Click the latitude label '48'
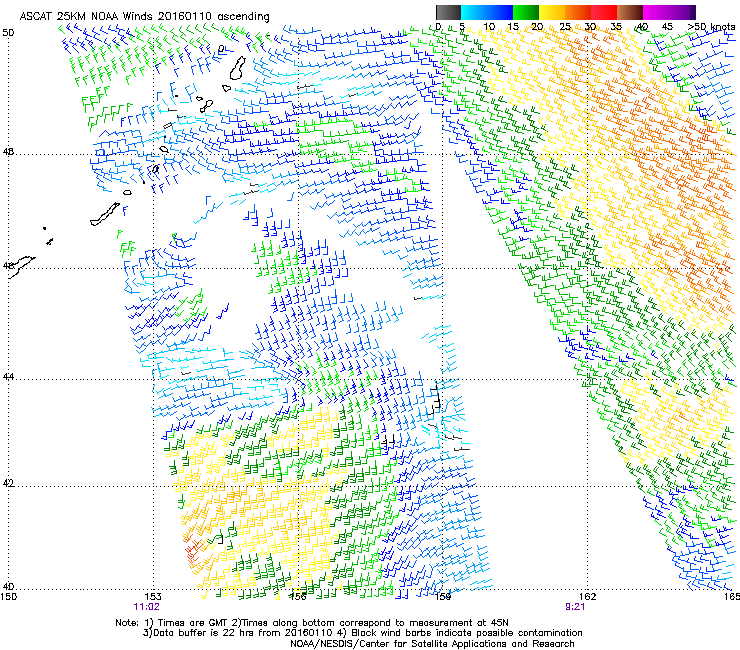 (x=8, y=152)
